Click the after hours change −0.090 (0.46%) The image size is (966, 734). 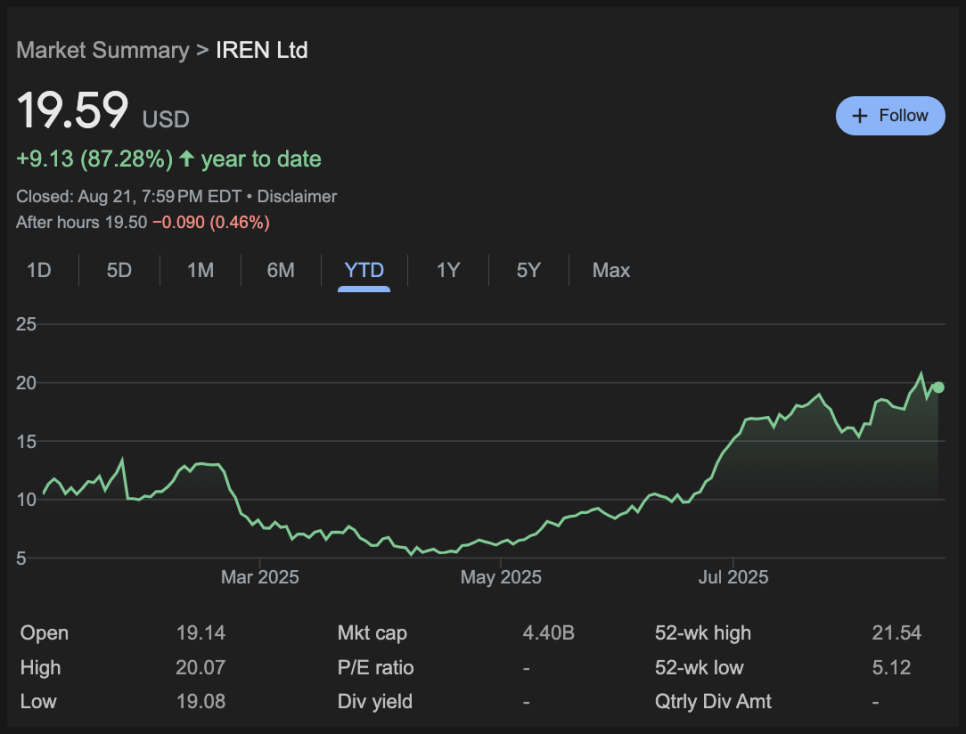point(211,222)
